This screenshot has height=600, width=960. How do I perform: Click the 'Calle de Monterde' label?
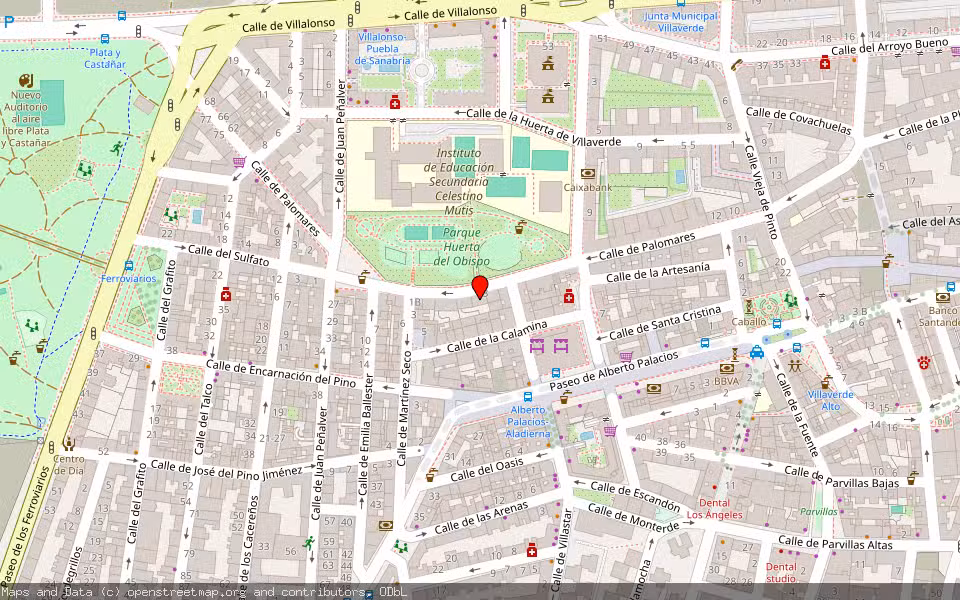tap(633, 518)
